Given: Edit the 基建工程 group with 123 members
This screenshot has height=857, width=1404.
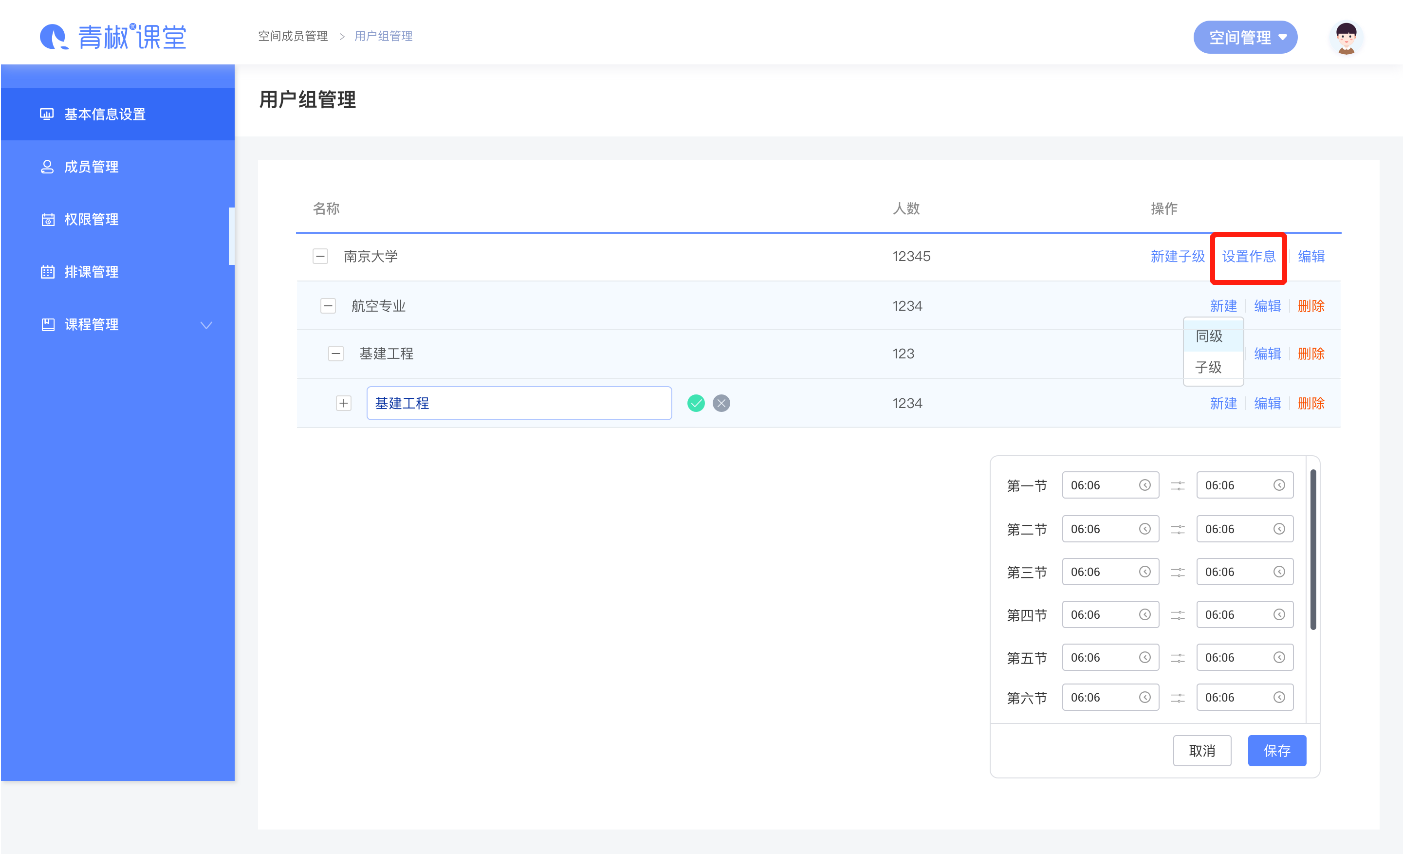Looking at the screenshot, I should point(1268,354).
